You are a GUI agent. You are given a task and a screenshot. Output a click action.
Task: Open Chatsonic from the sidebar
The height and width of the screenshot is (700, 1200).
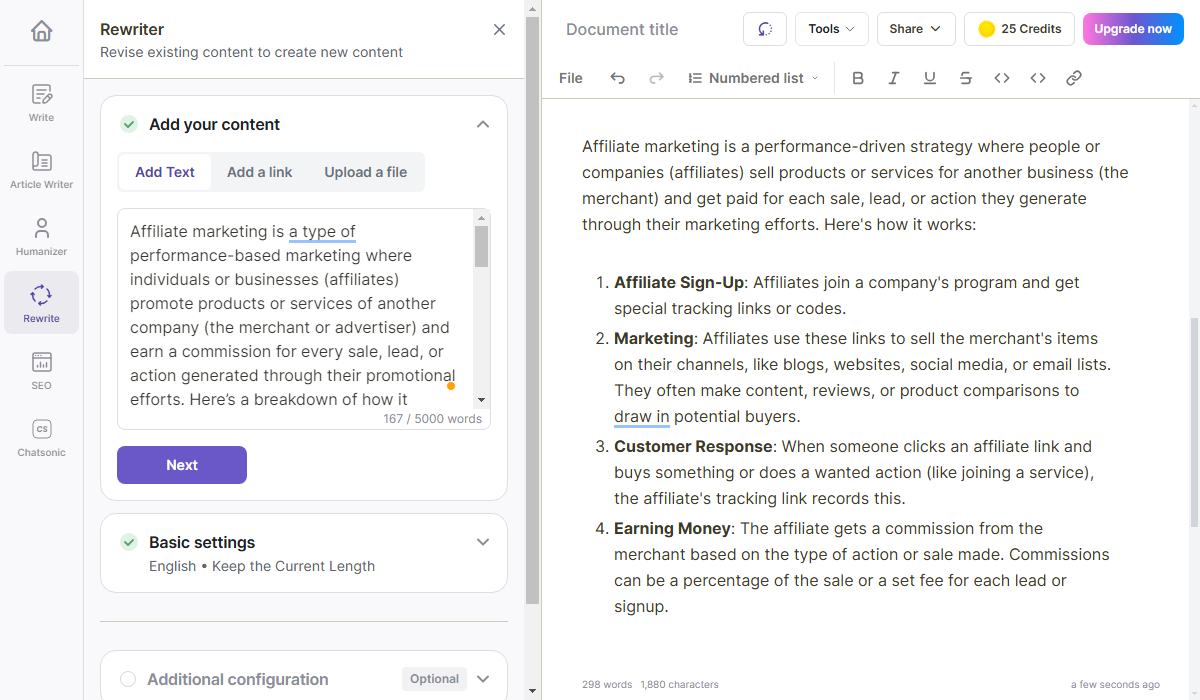point(41,437)
